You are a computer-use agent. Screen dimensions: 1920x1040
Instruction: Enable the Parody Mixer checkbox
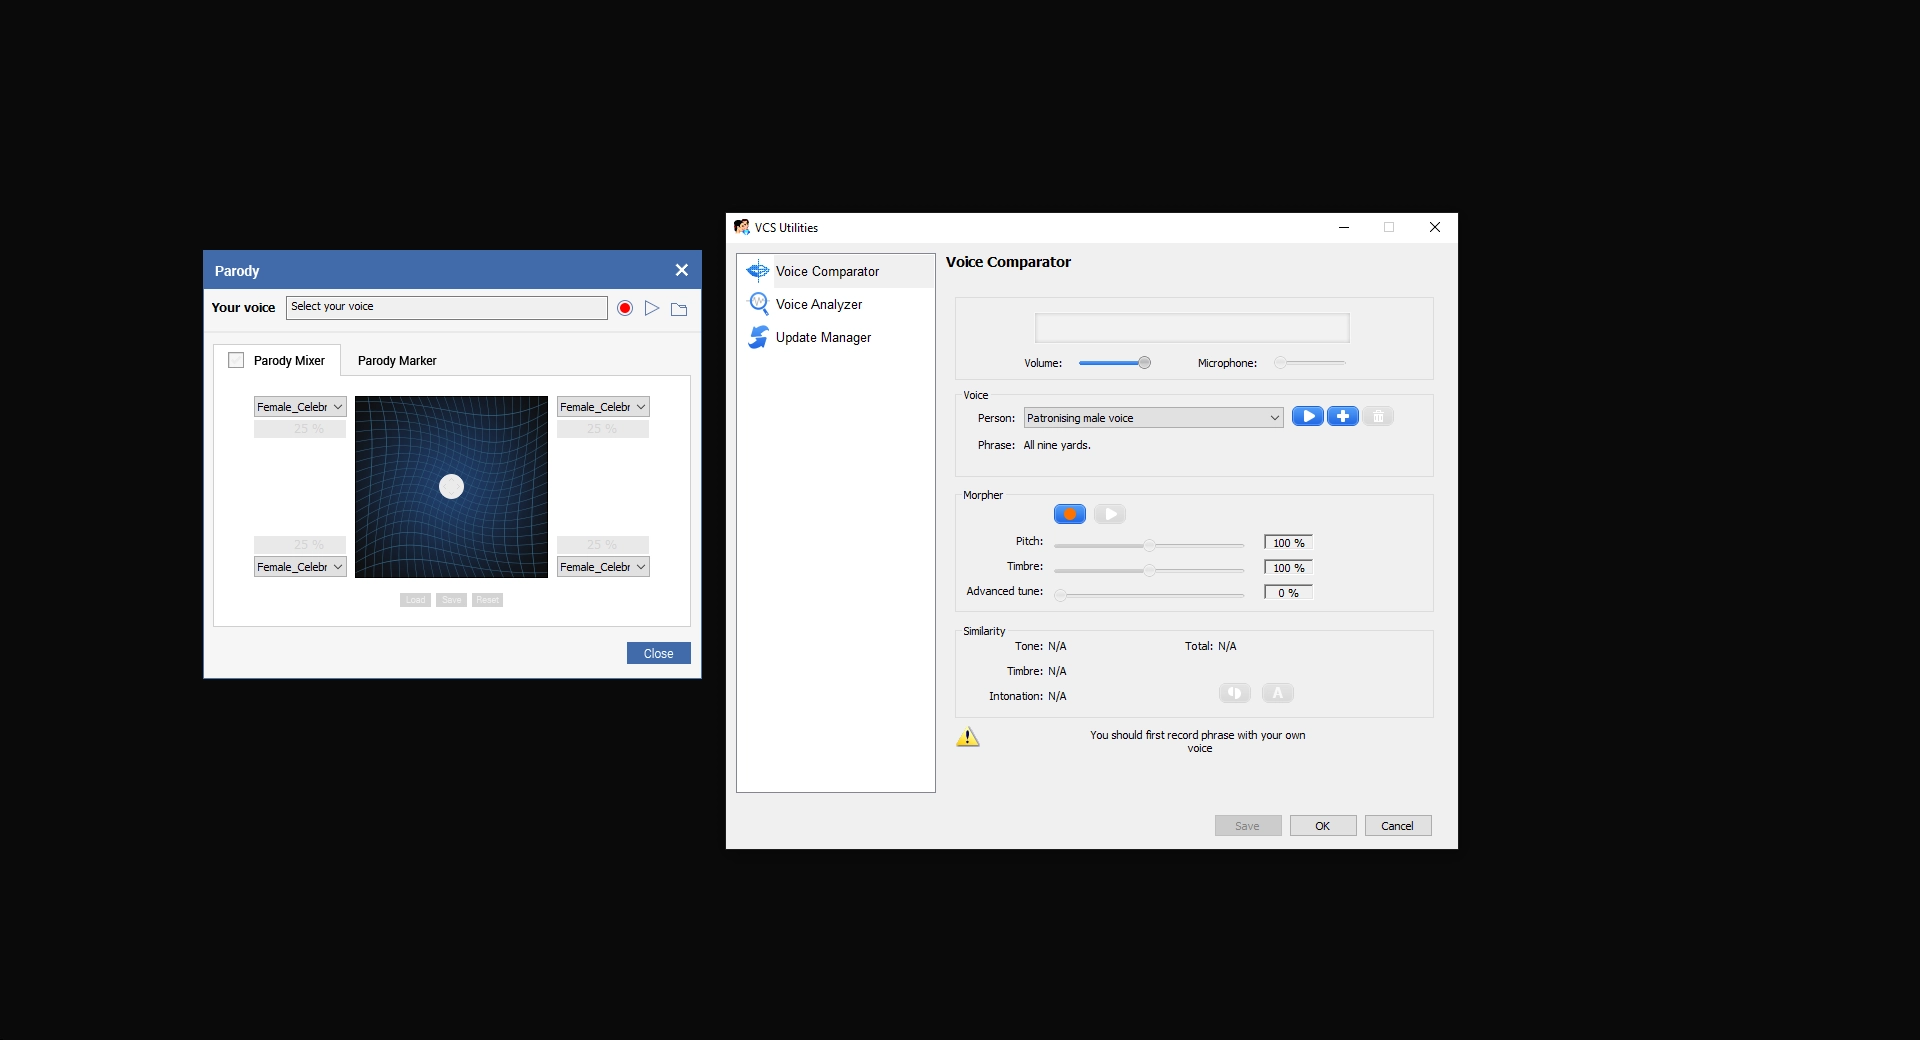pos(236,360)
